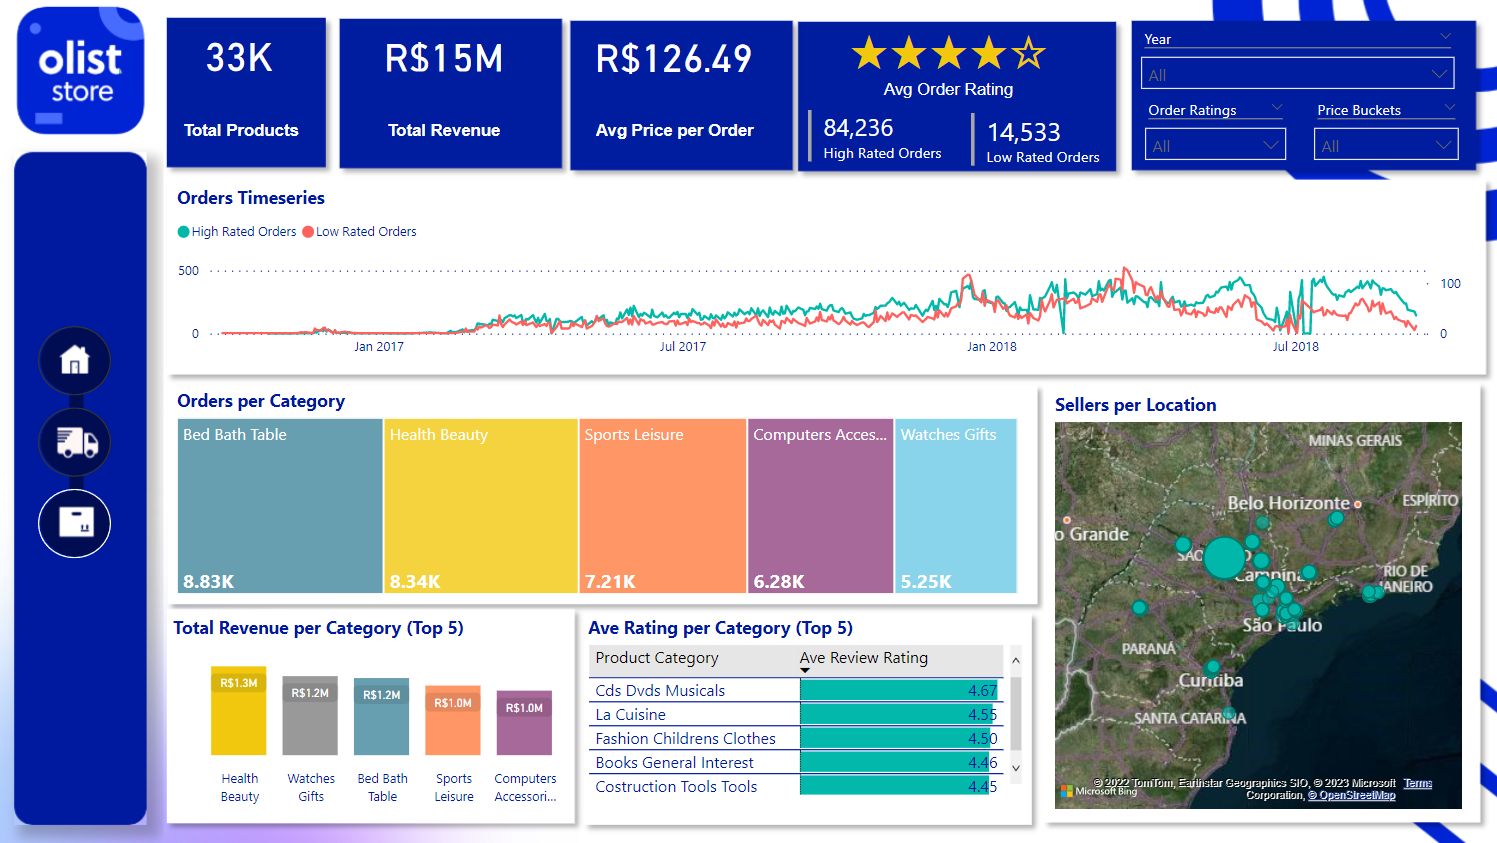
Task: Expand the Order Ratings header chevron
Action: [1276, 108]
